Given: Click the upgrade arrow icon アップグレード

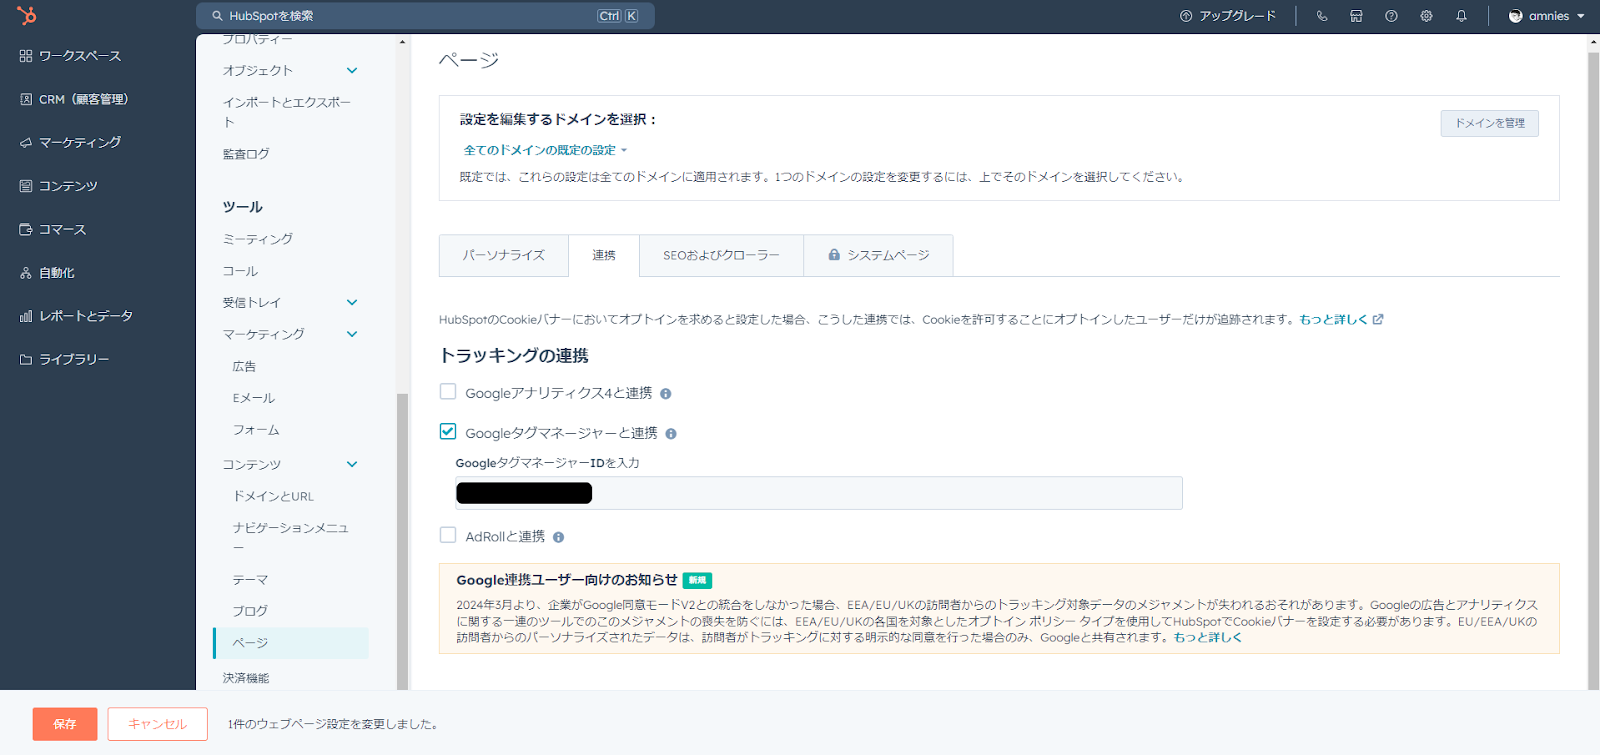Looking at the screenshot, I should [1186, 16].
